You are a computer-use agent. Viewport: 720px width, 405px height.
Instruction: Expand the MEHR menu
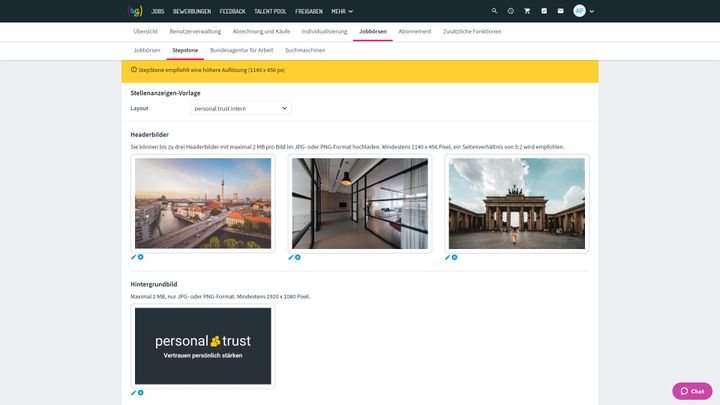pos(342,11)
